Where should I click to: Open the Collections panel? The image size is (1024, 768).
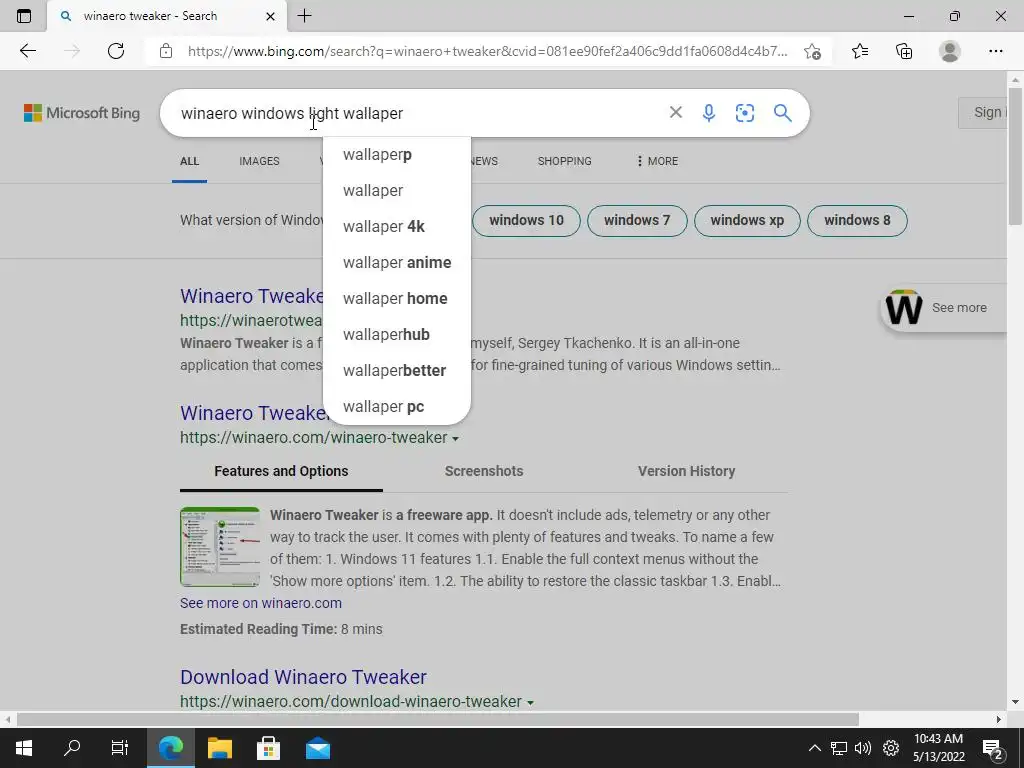click(x=904, y=51)
